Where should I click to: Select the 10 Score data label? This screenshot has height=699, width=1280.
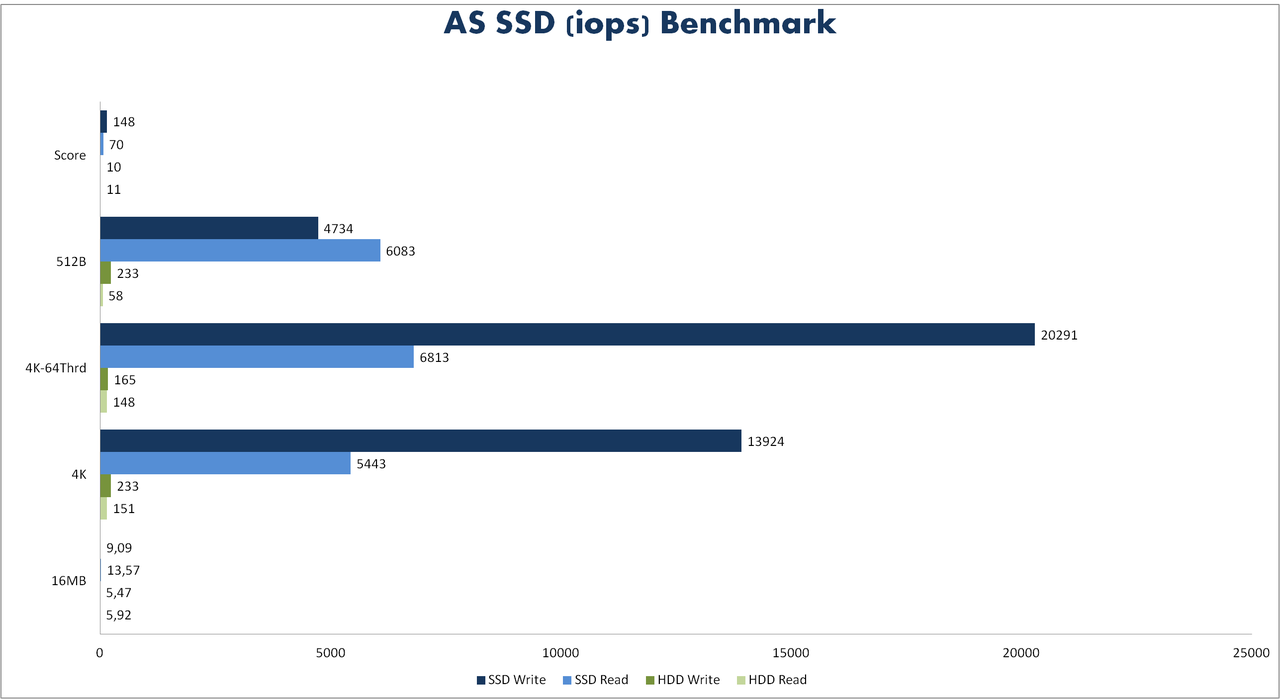[113, 167]
